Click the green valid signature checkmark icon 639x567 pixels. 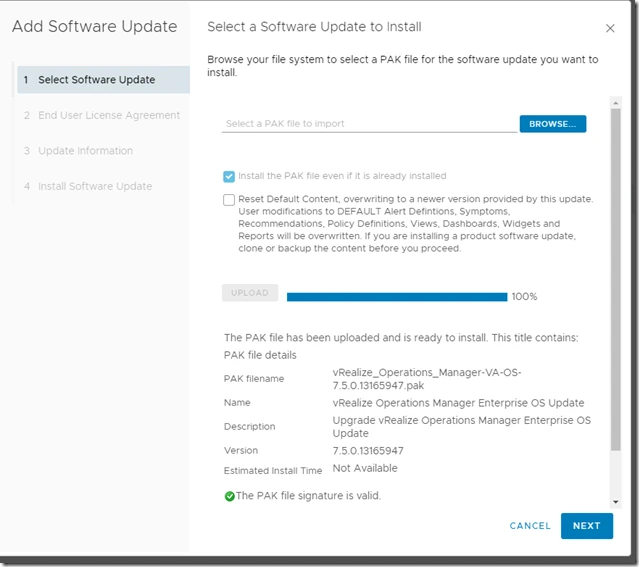tap(229, 496)
